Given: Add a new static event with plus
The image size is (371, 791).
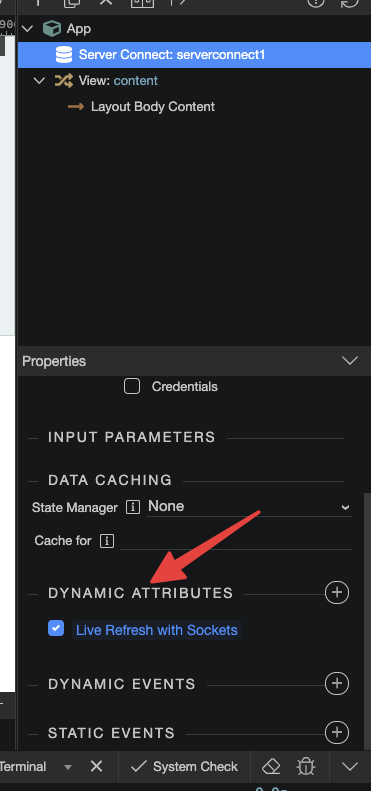Looking at the screenshot, I should pos(337,732).
